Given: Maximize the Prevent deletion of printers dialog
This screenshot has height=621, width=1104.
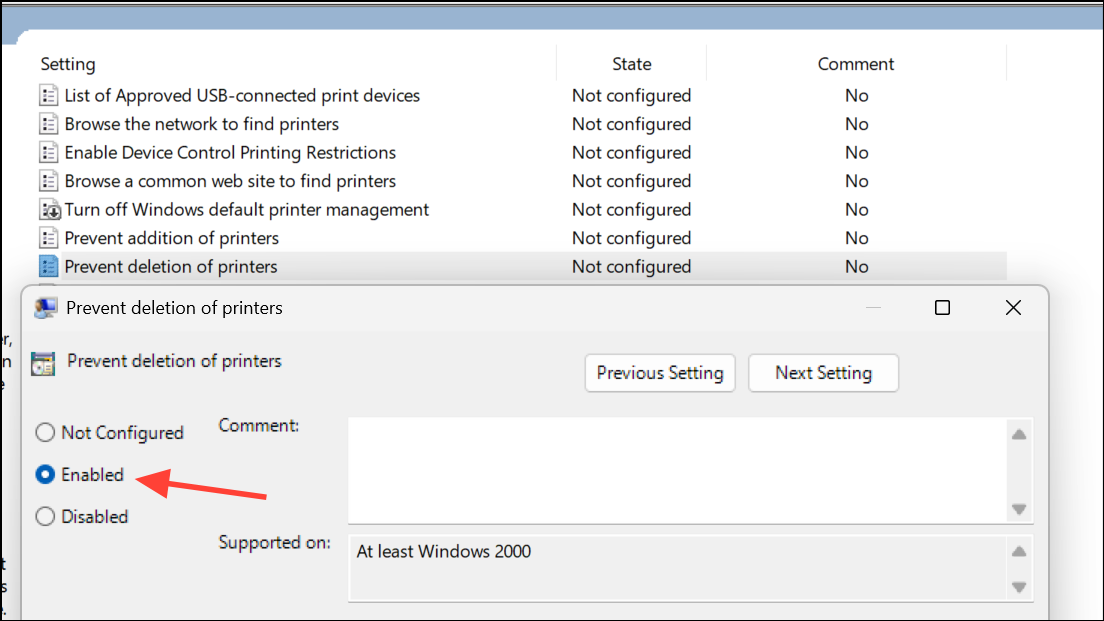Looking at the screenshot, I should [942, 308].
